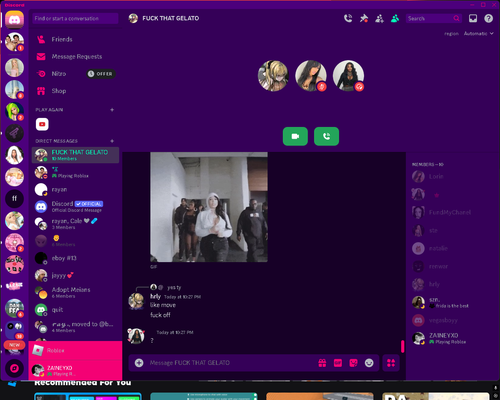Open Discord home direct messages icon
The image size is (500, 400).
pos(14,19)
